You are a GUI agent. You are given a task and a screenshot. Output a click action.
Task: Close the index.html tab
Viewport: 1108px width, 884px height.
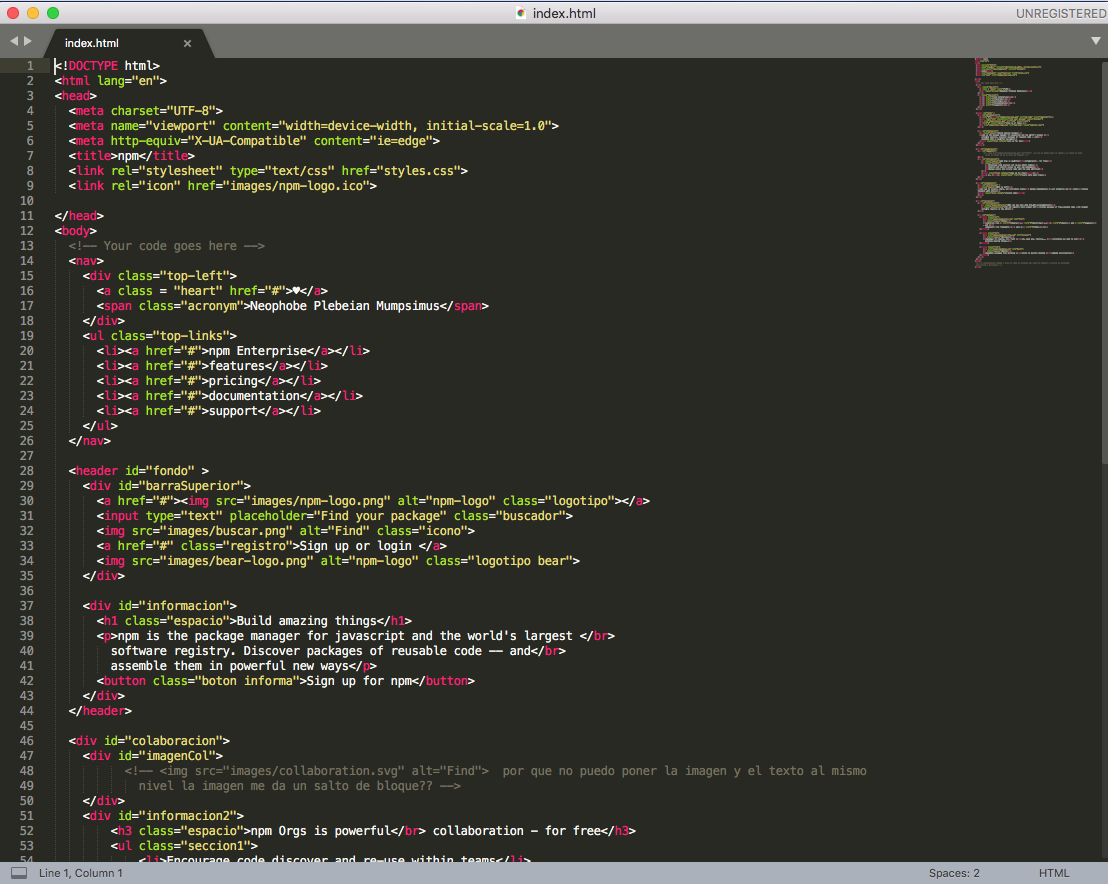click(187, 44)
